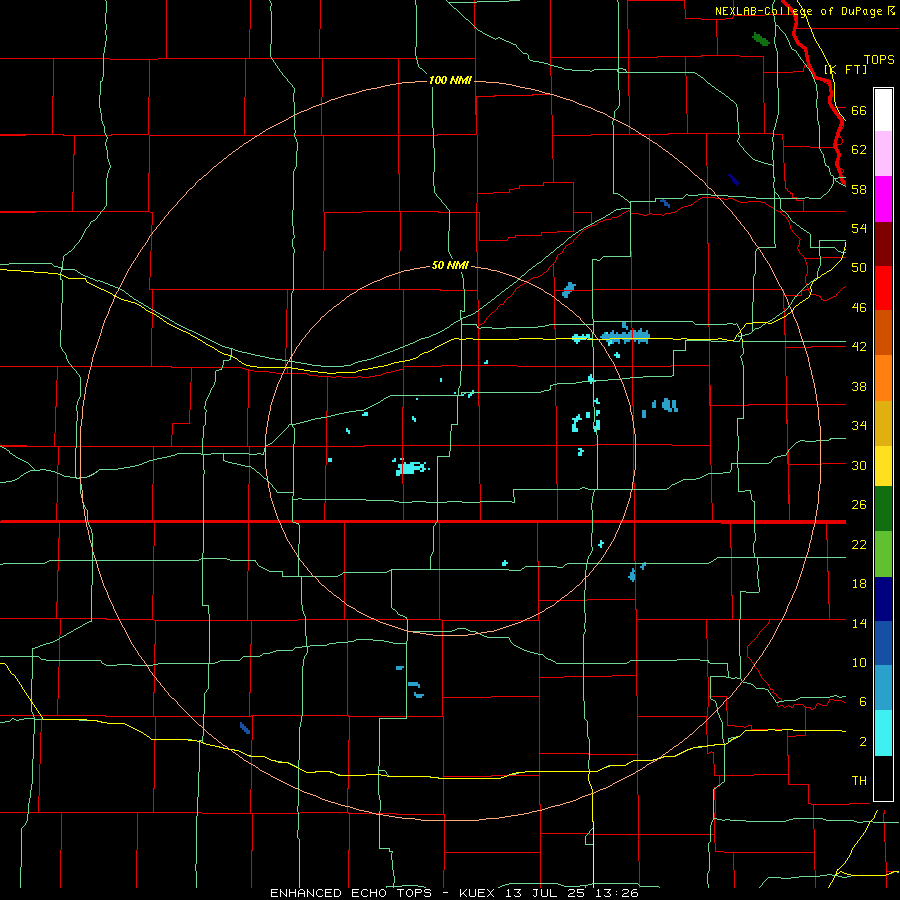900x900 pixels.
Task: Click the light green legend swatch
Action: coord(883,554)
